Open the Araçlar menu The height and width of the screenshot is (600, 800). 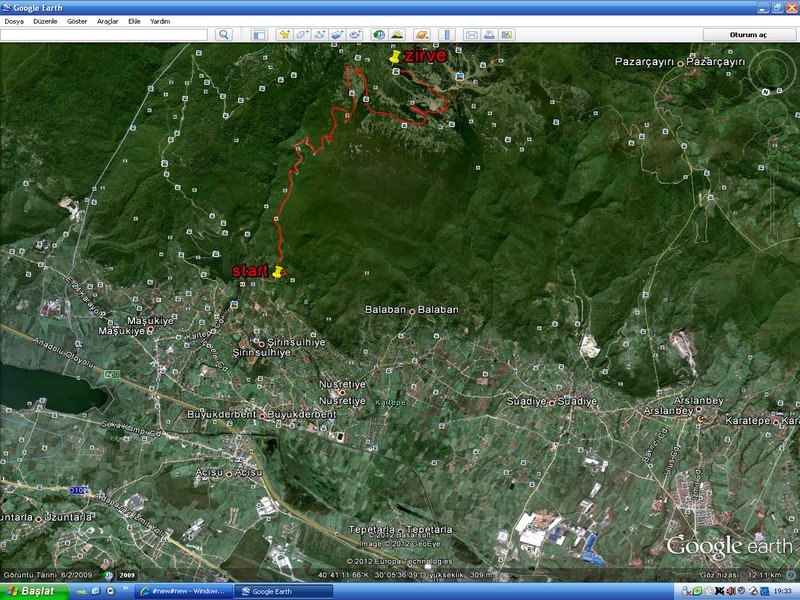coord(107,20)
